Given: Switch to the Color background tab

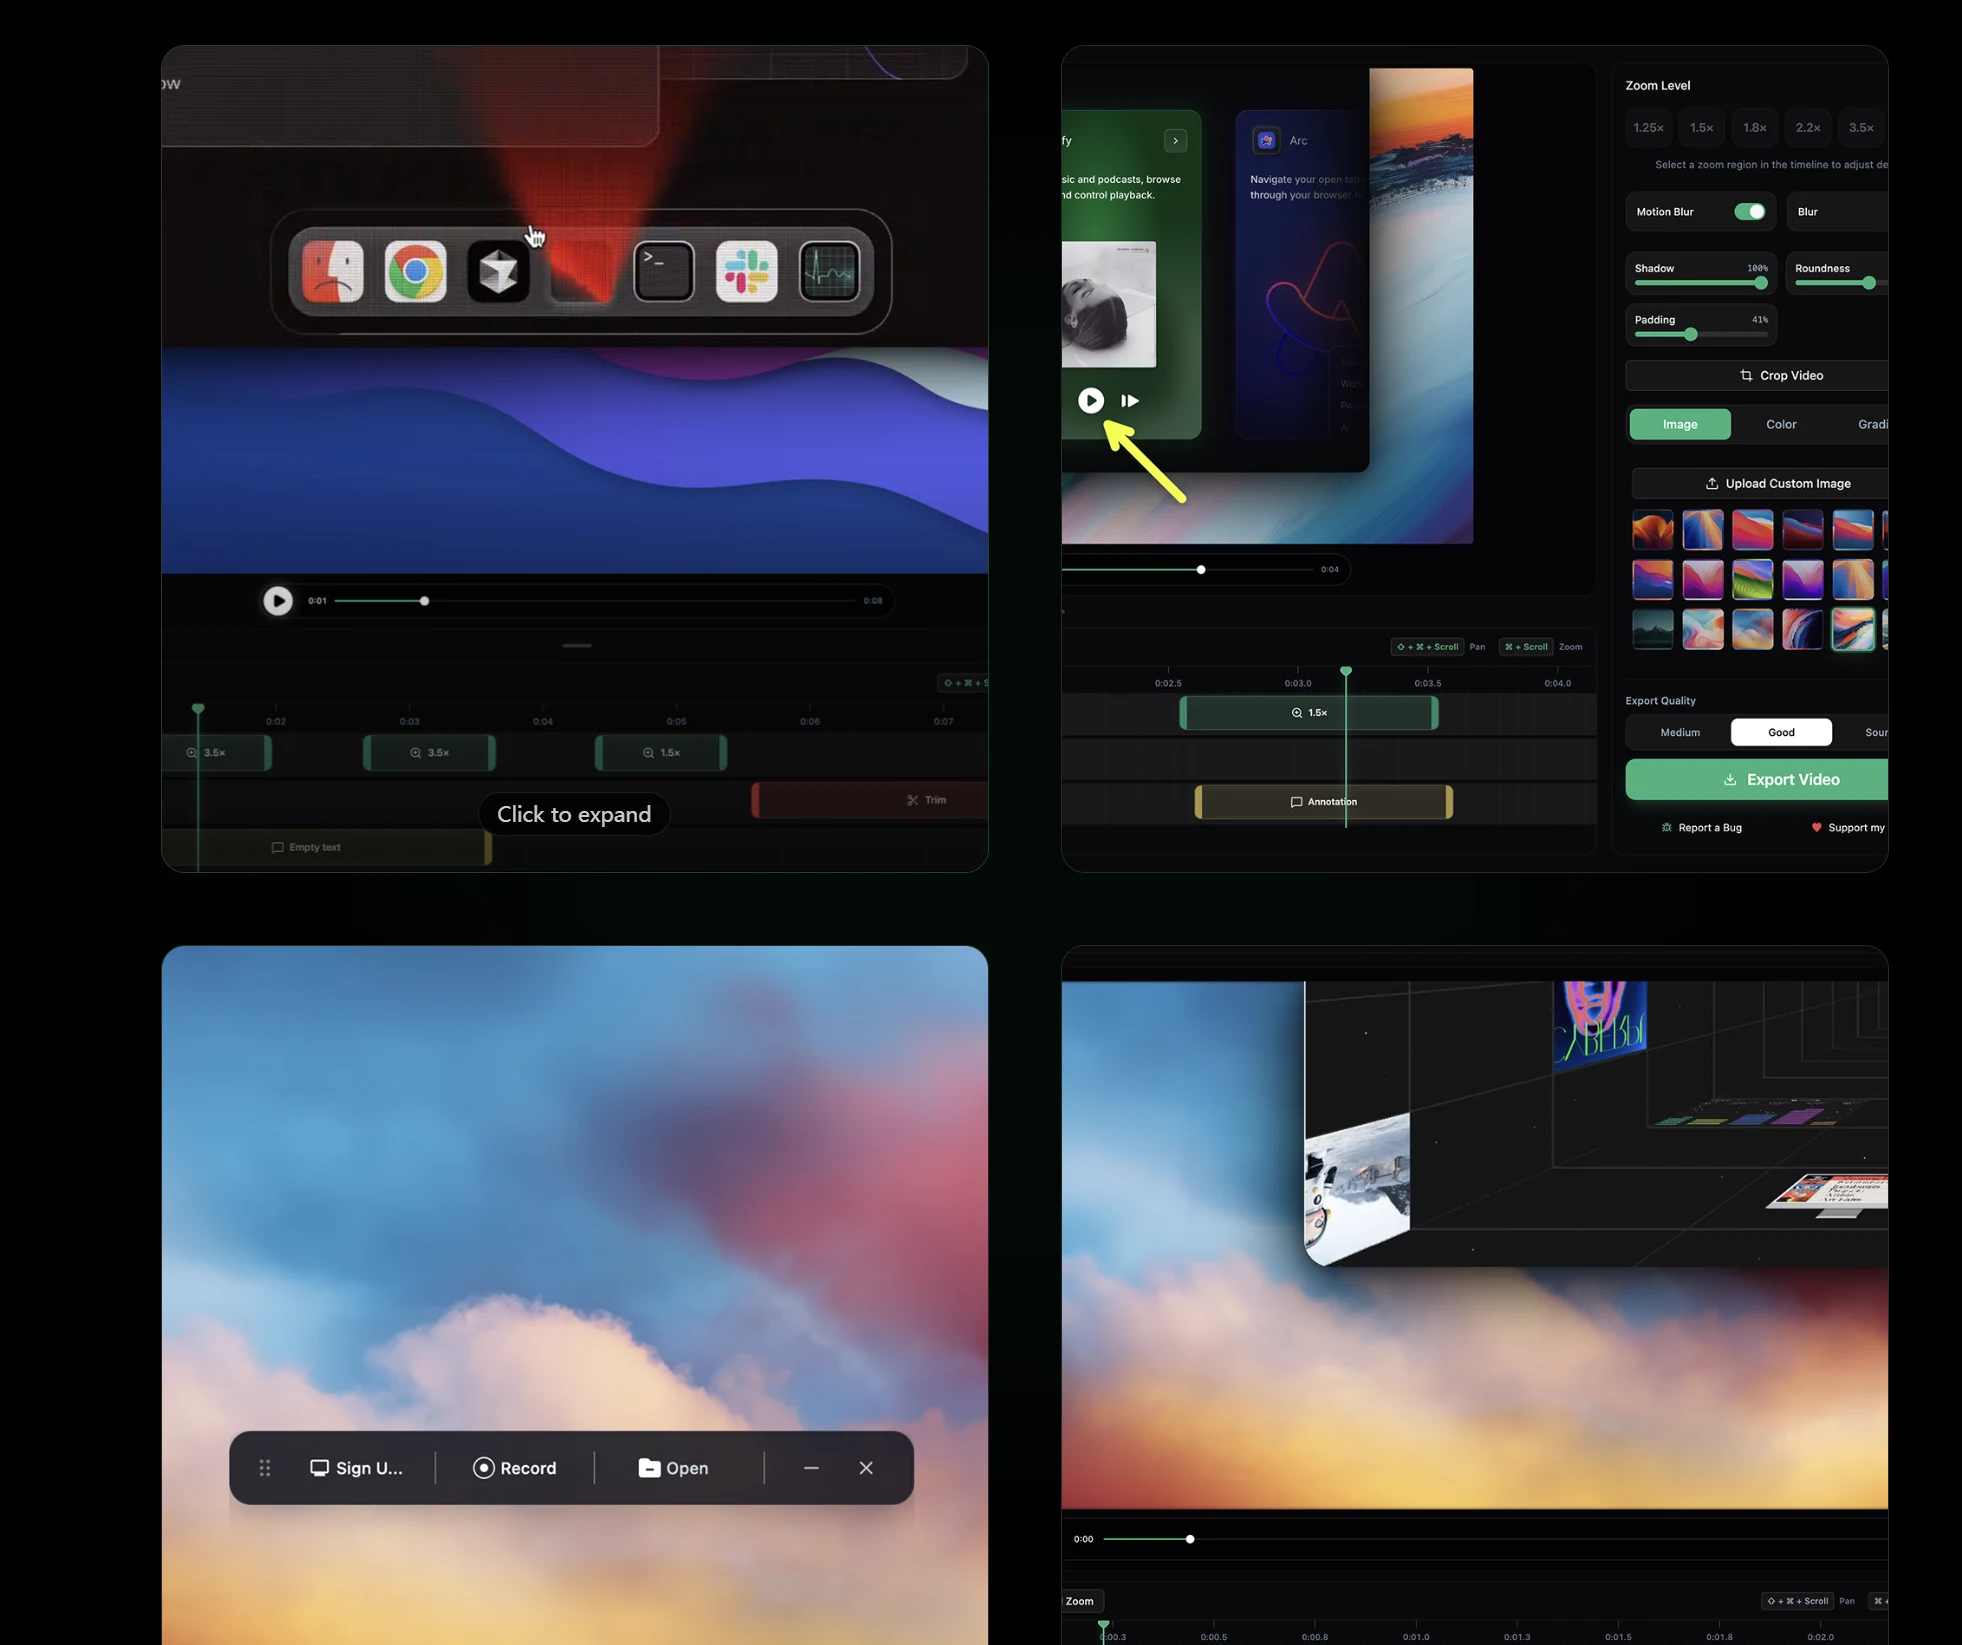Looking at the screenshot, I should [x=1781, y=424].
